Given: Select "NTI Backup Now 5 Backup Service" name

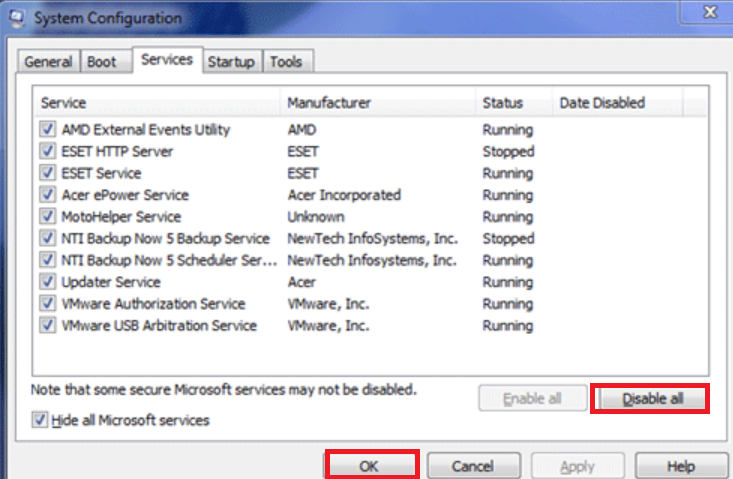Looking at the screenshot, I should click(166, 238).
